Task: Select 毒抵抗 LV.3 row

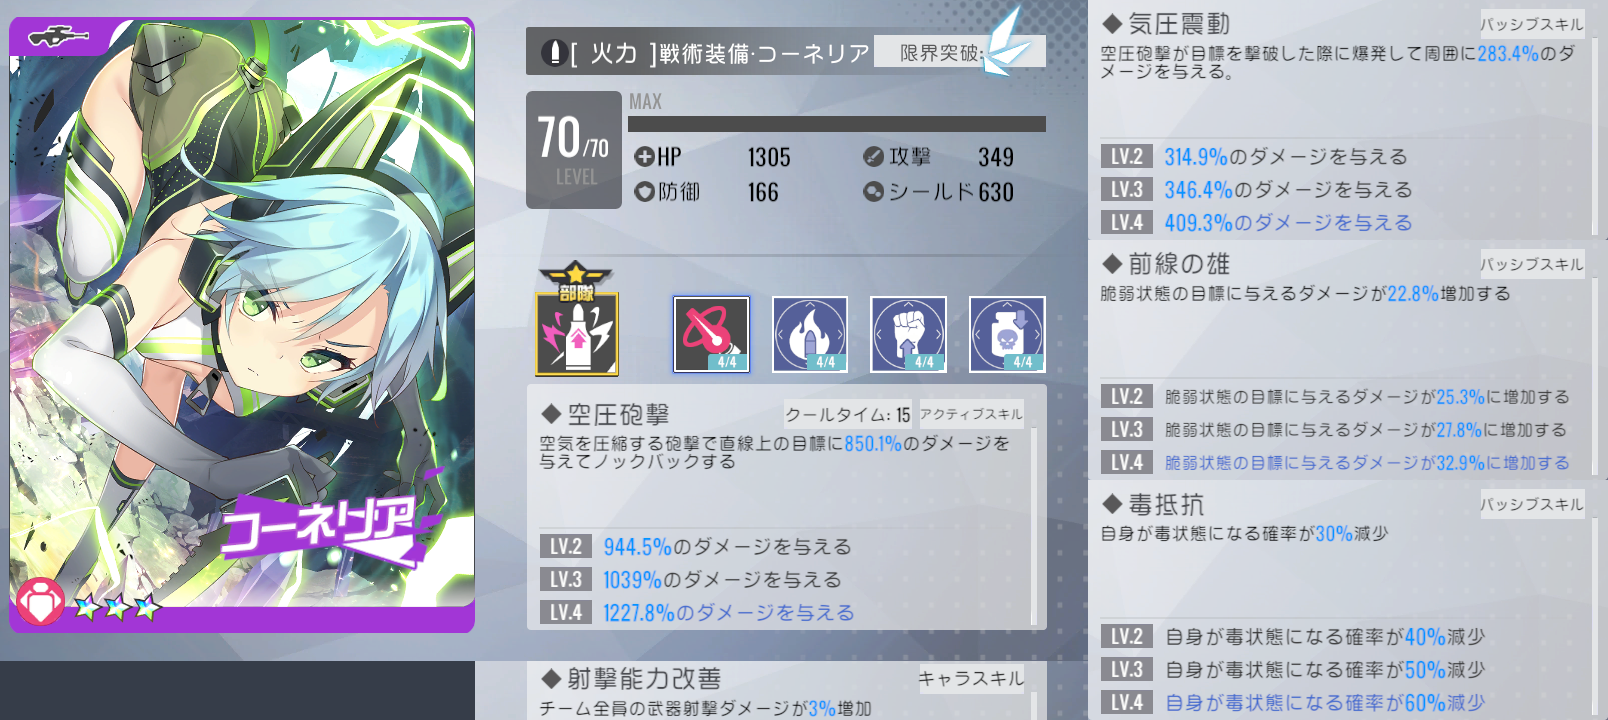Action: click(1293, 670)
